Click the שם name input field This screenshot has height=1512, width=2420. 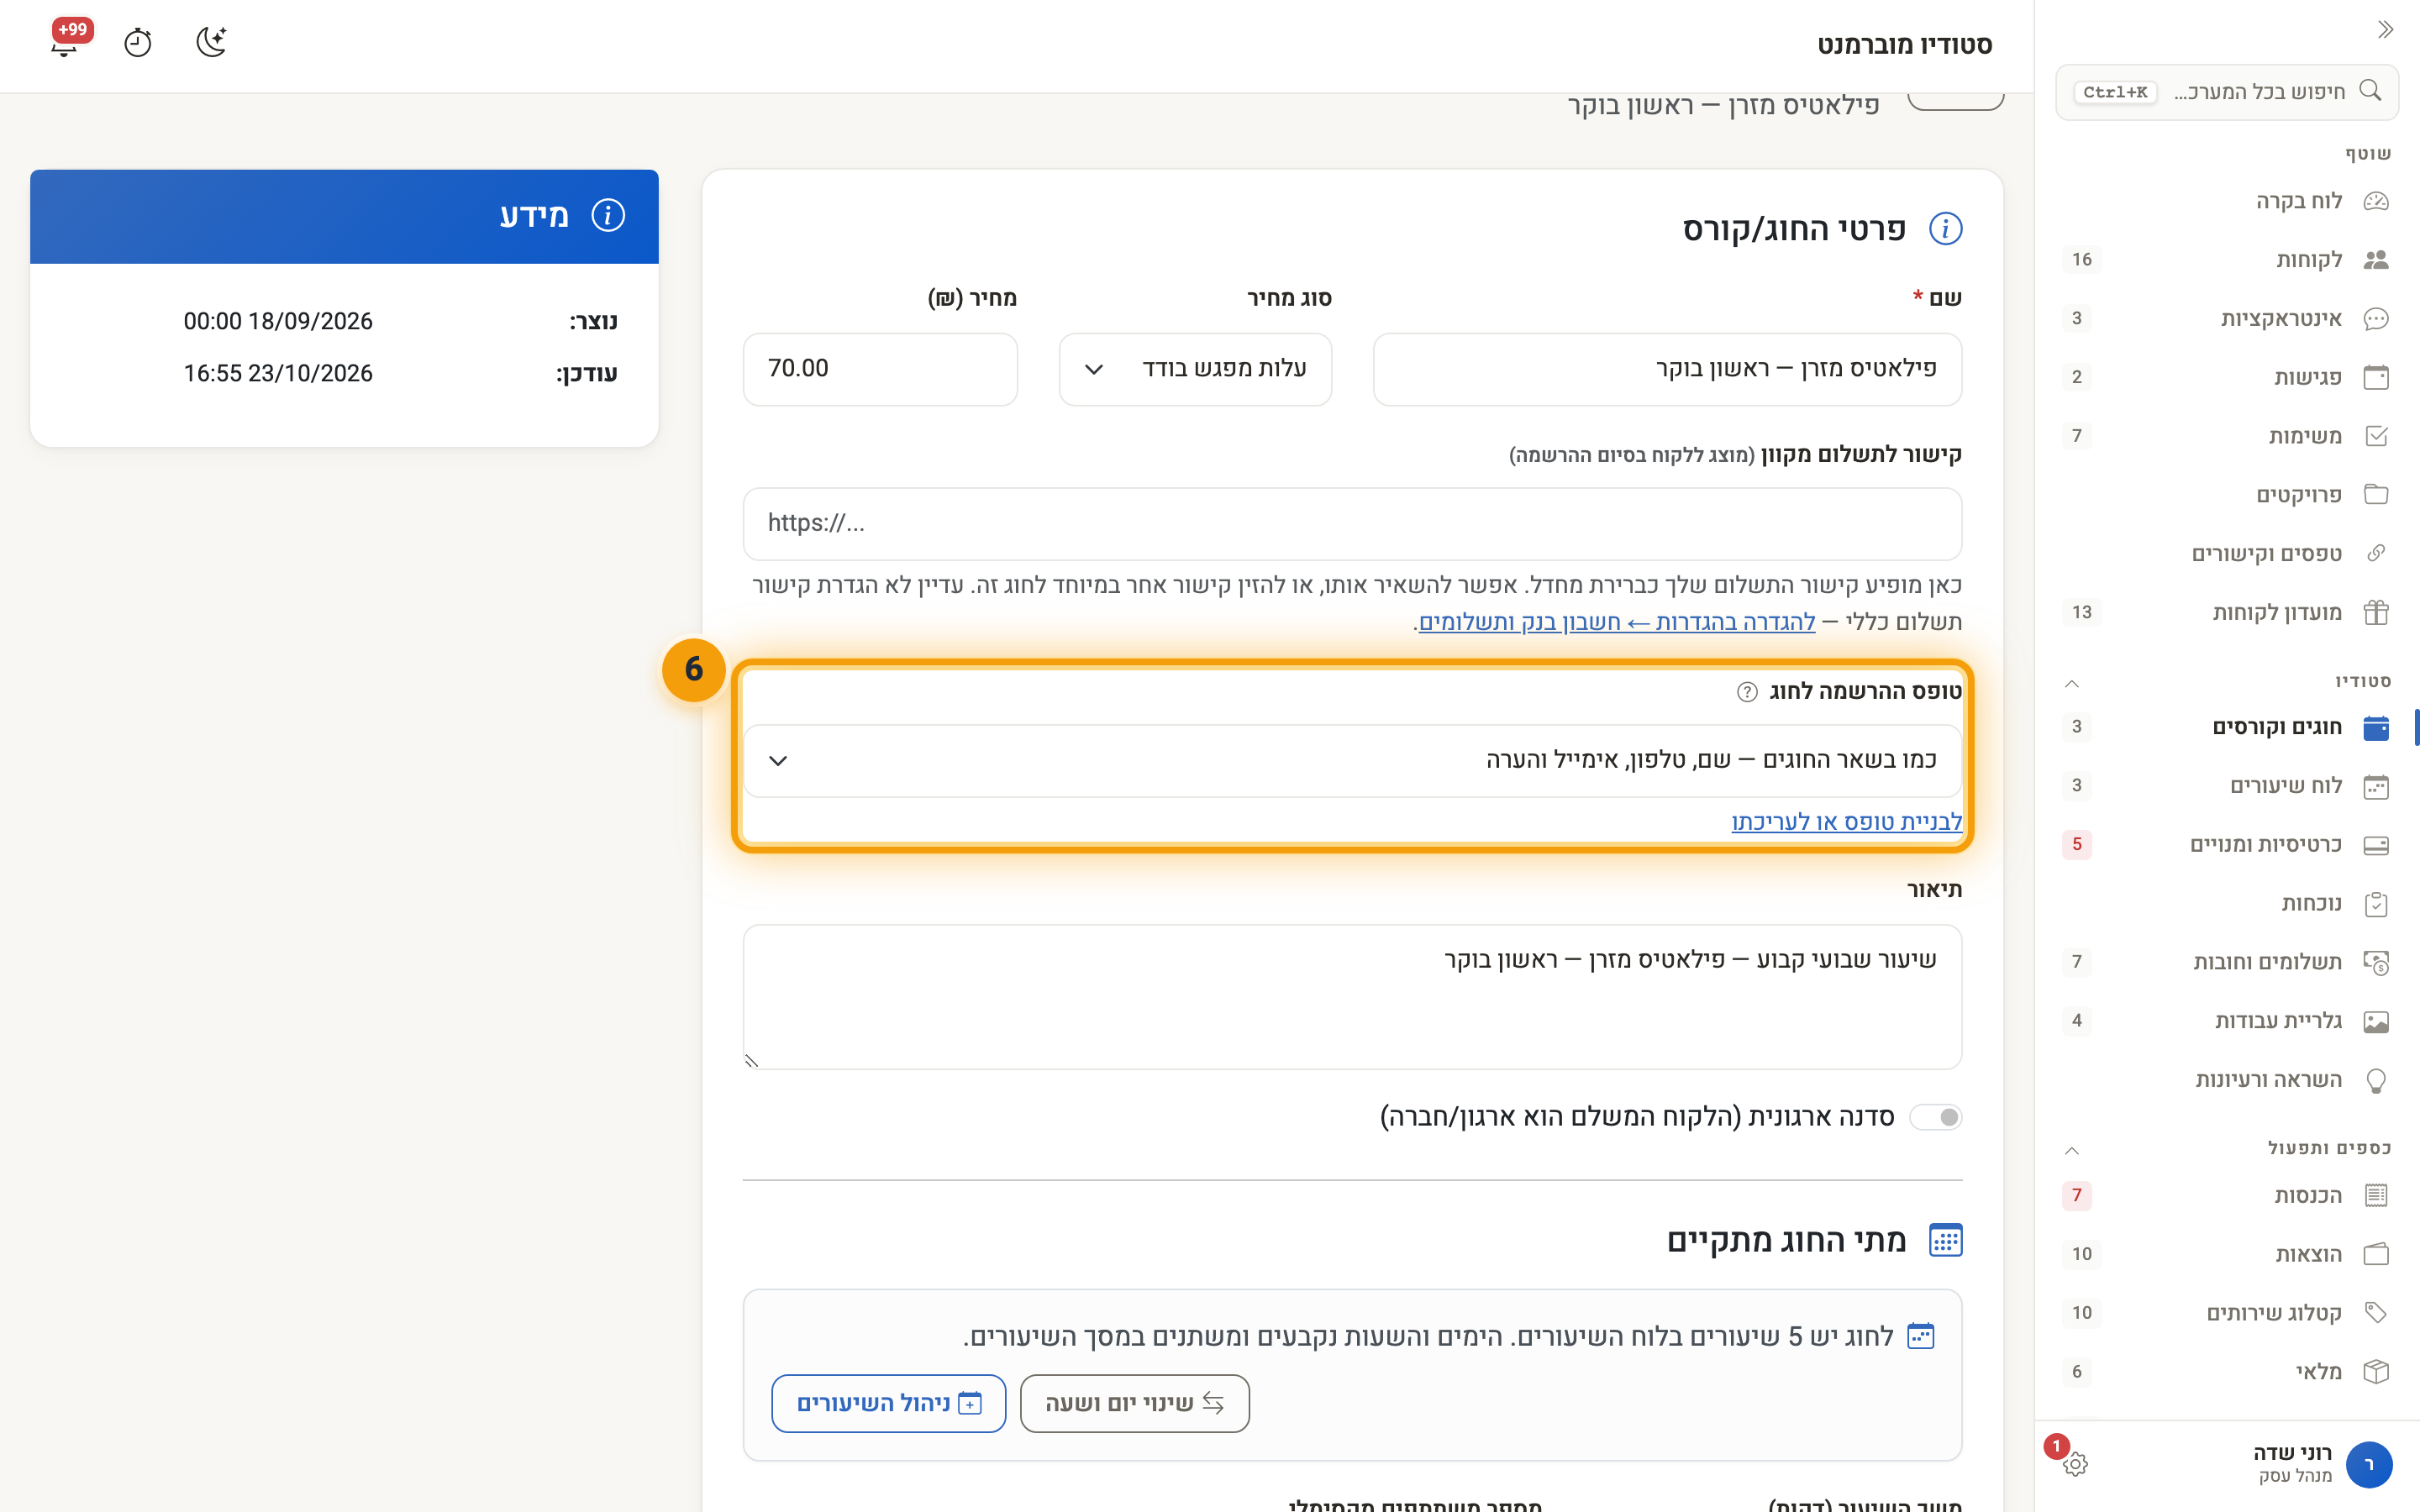(1667, 369)
